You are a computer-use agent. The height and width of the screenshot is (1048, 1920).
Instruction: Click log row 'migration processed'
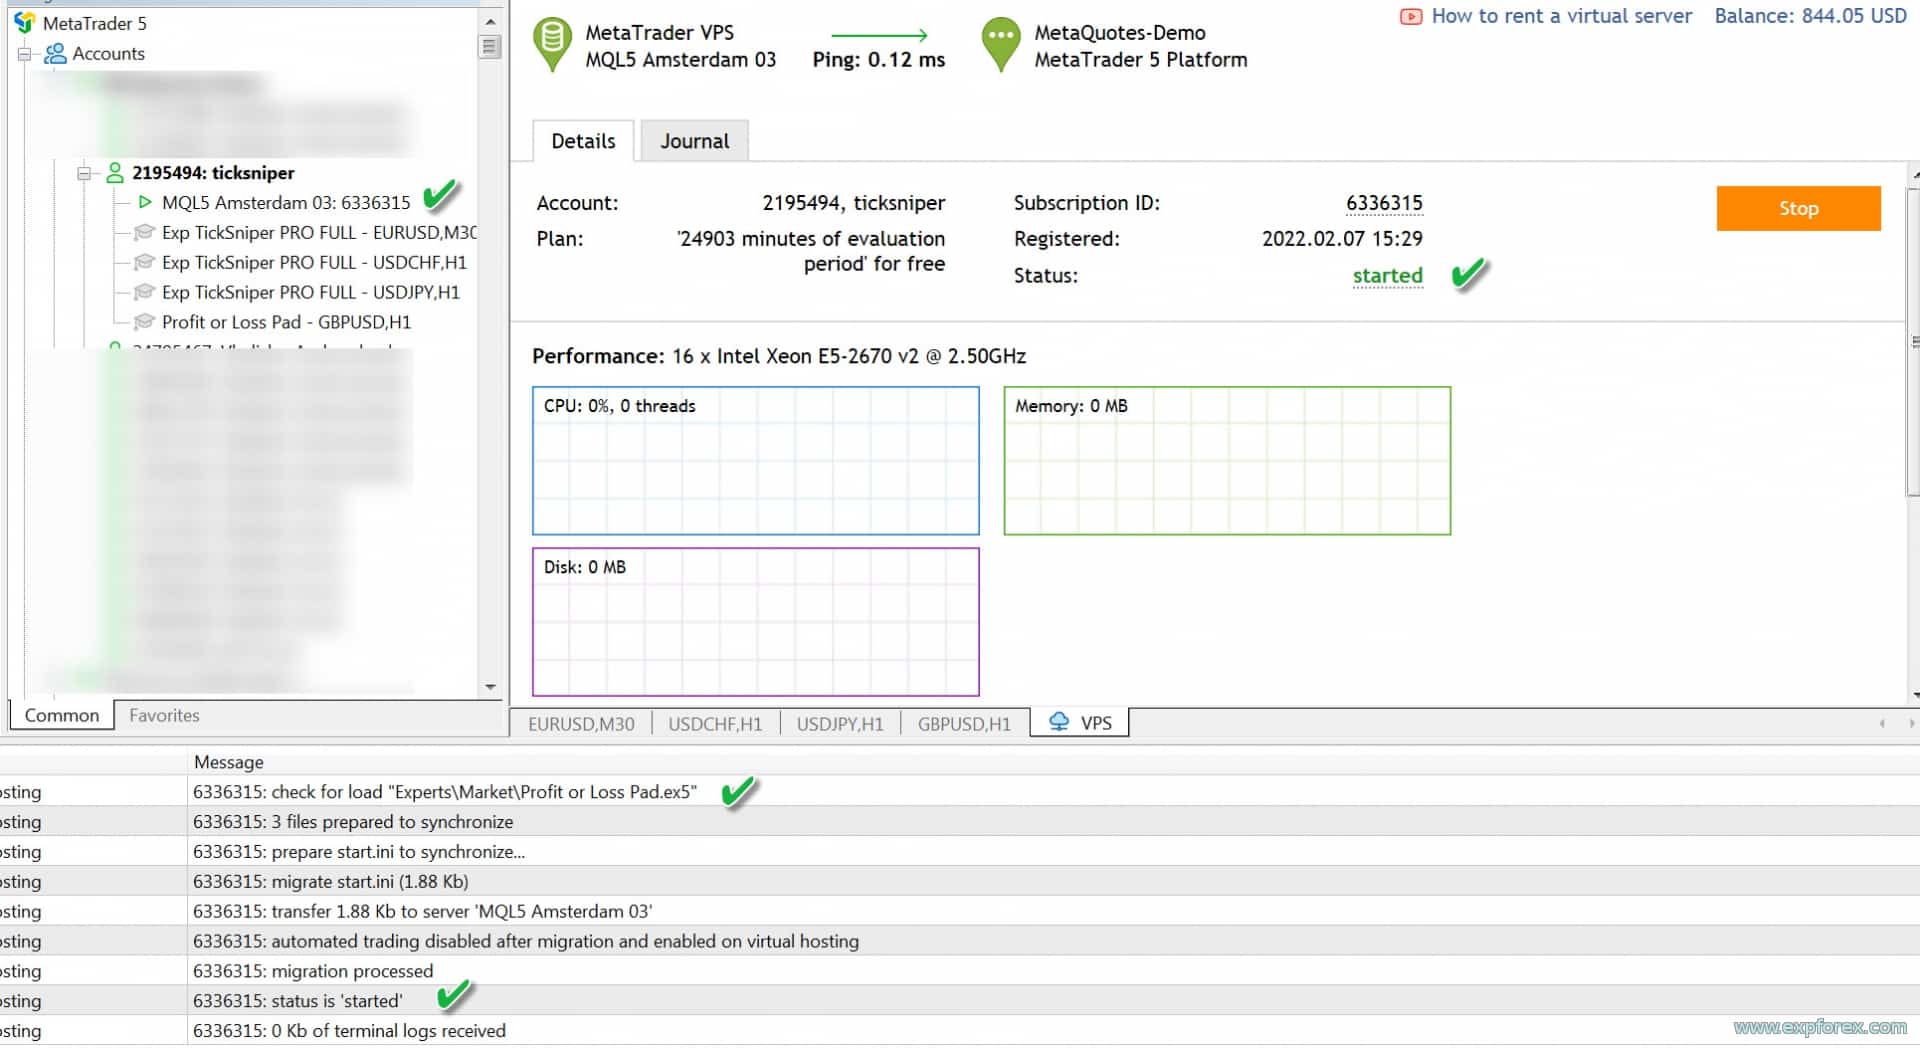pyautogui.click(x=960, y=971)
